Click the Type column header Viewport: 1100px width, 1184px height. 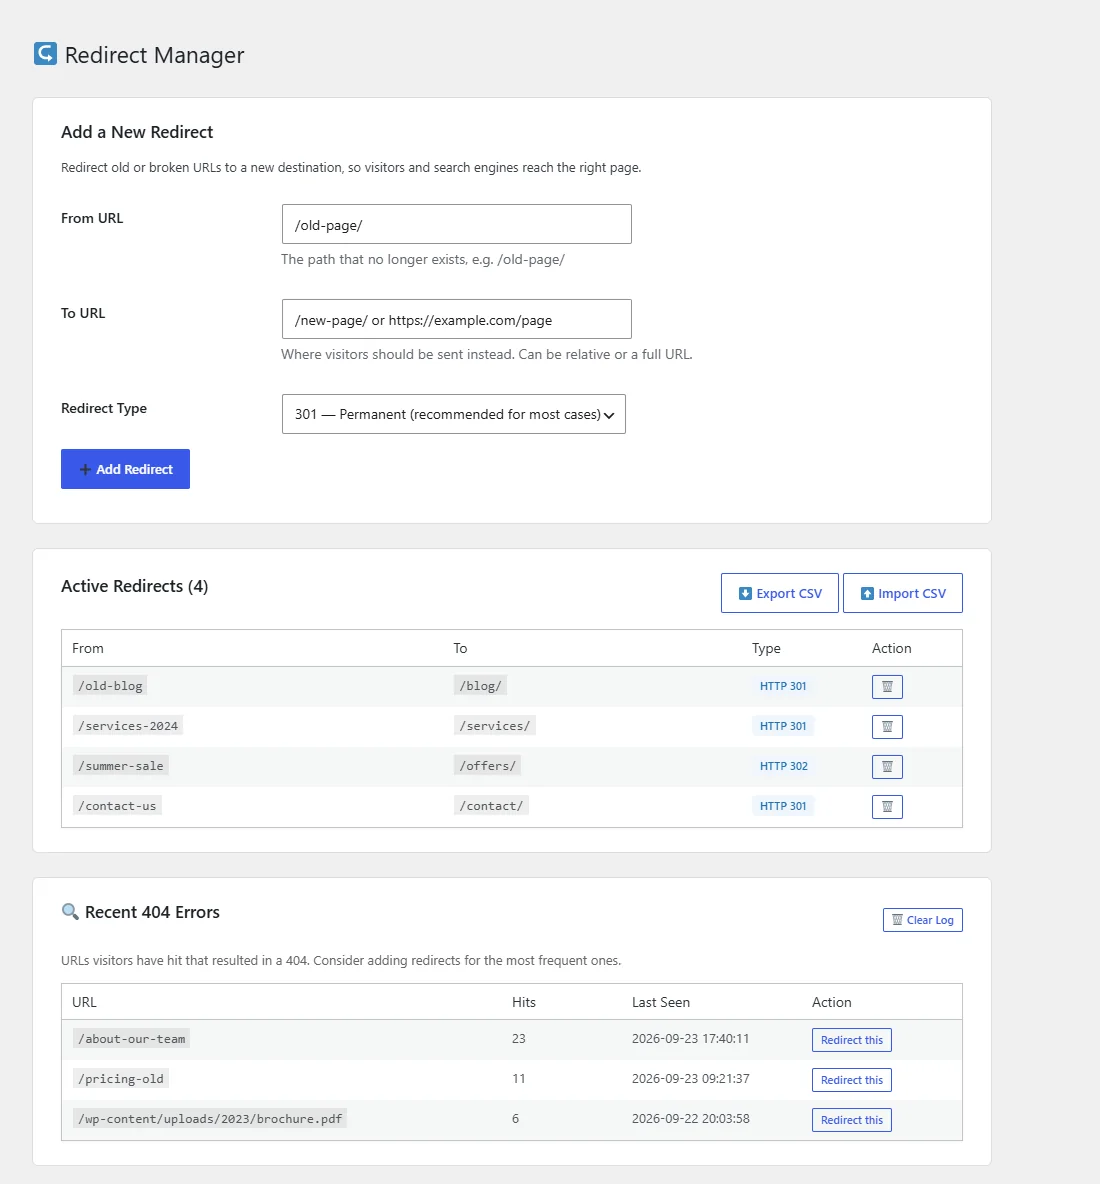point(766,648)
